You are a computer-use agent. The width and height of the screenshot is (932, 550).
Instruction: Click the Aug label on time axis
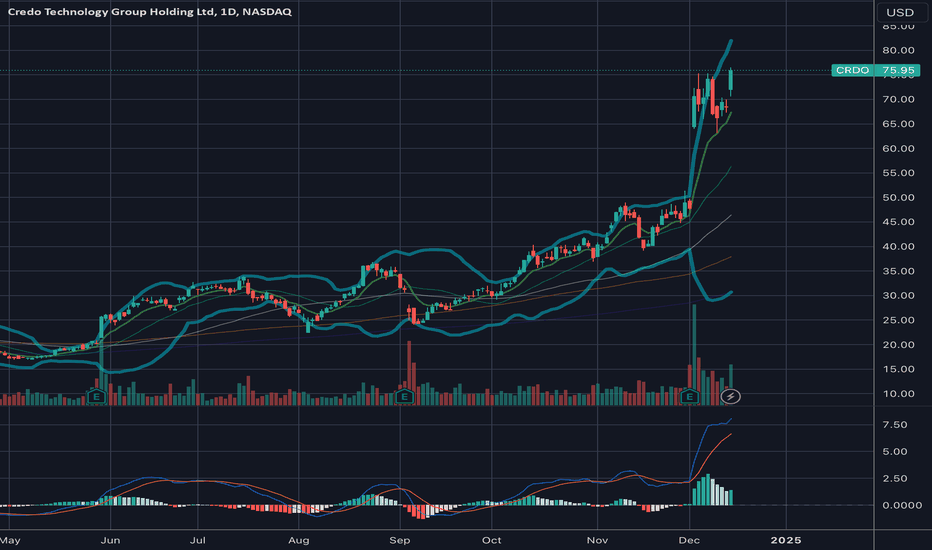point(297,540)
